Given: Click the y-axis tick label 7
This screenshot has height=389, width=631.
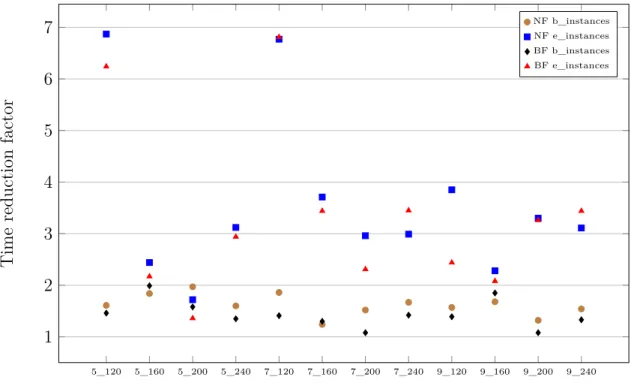Looking at the screenshot, I should click(48, 27).
